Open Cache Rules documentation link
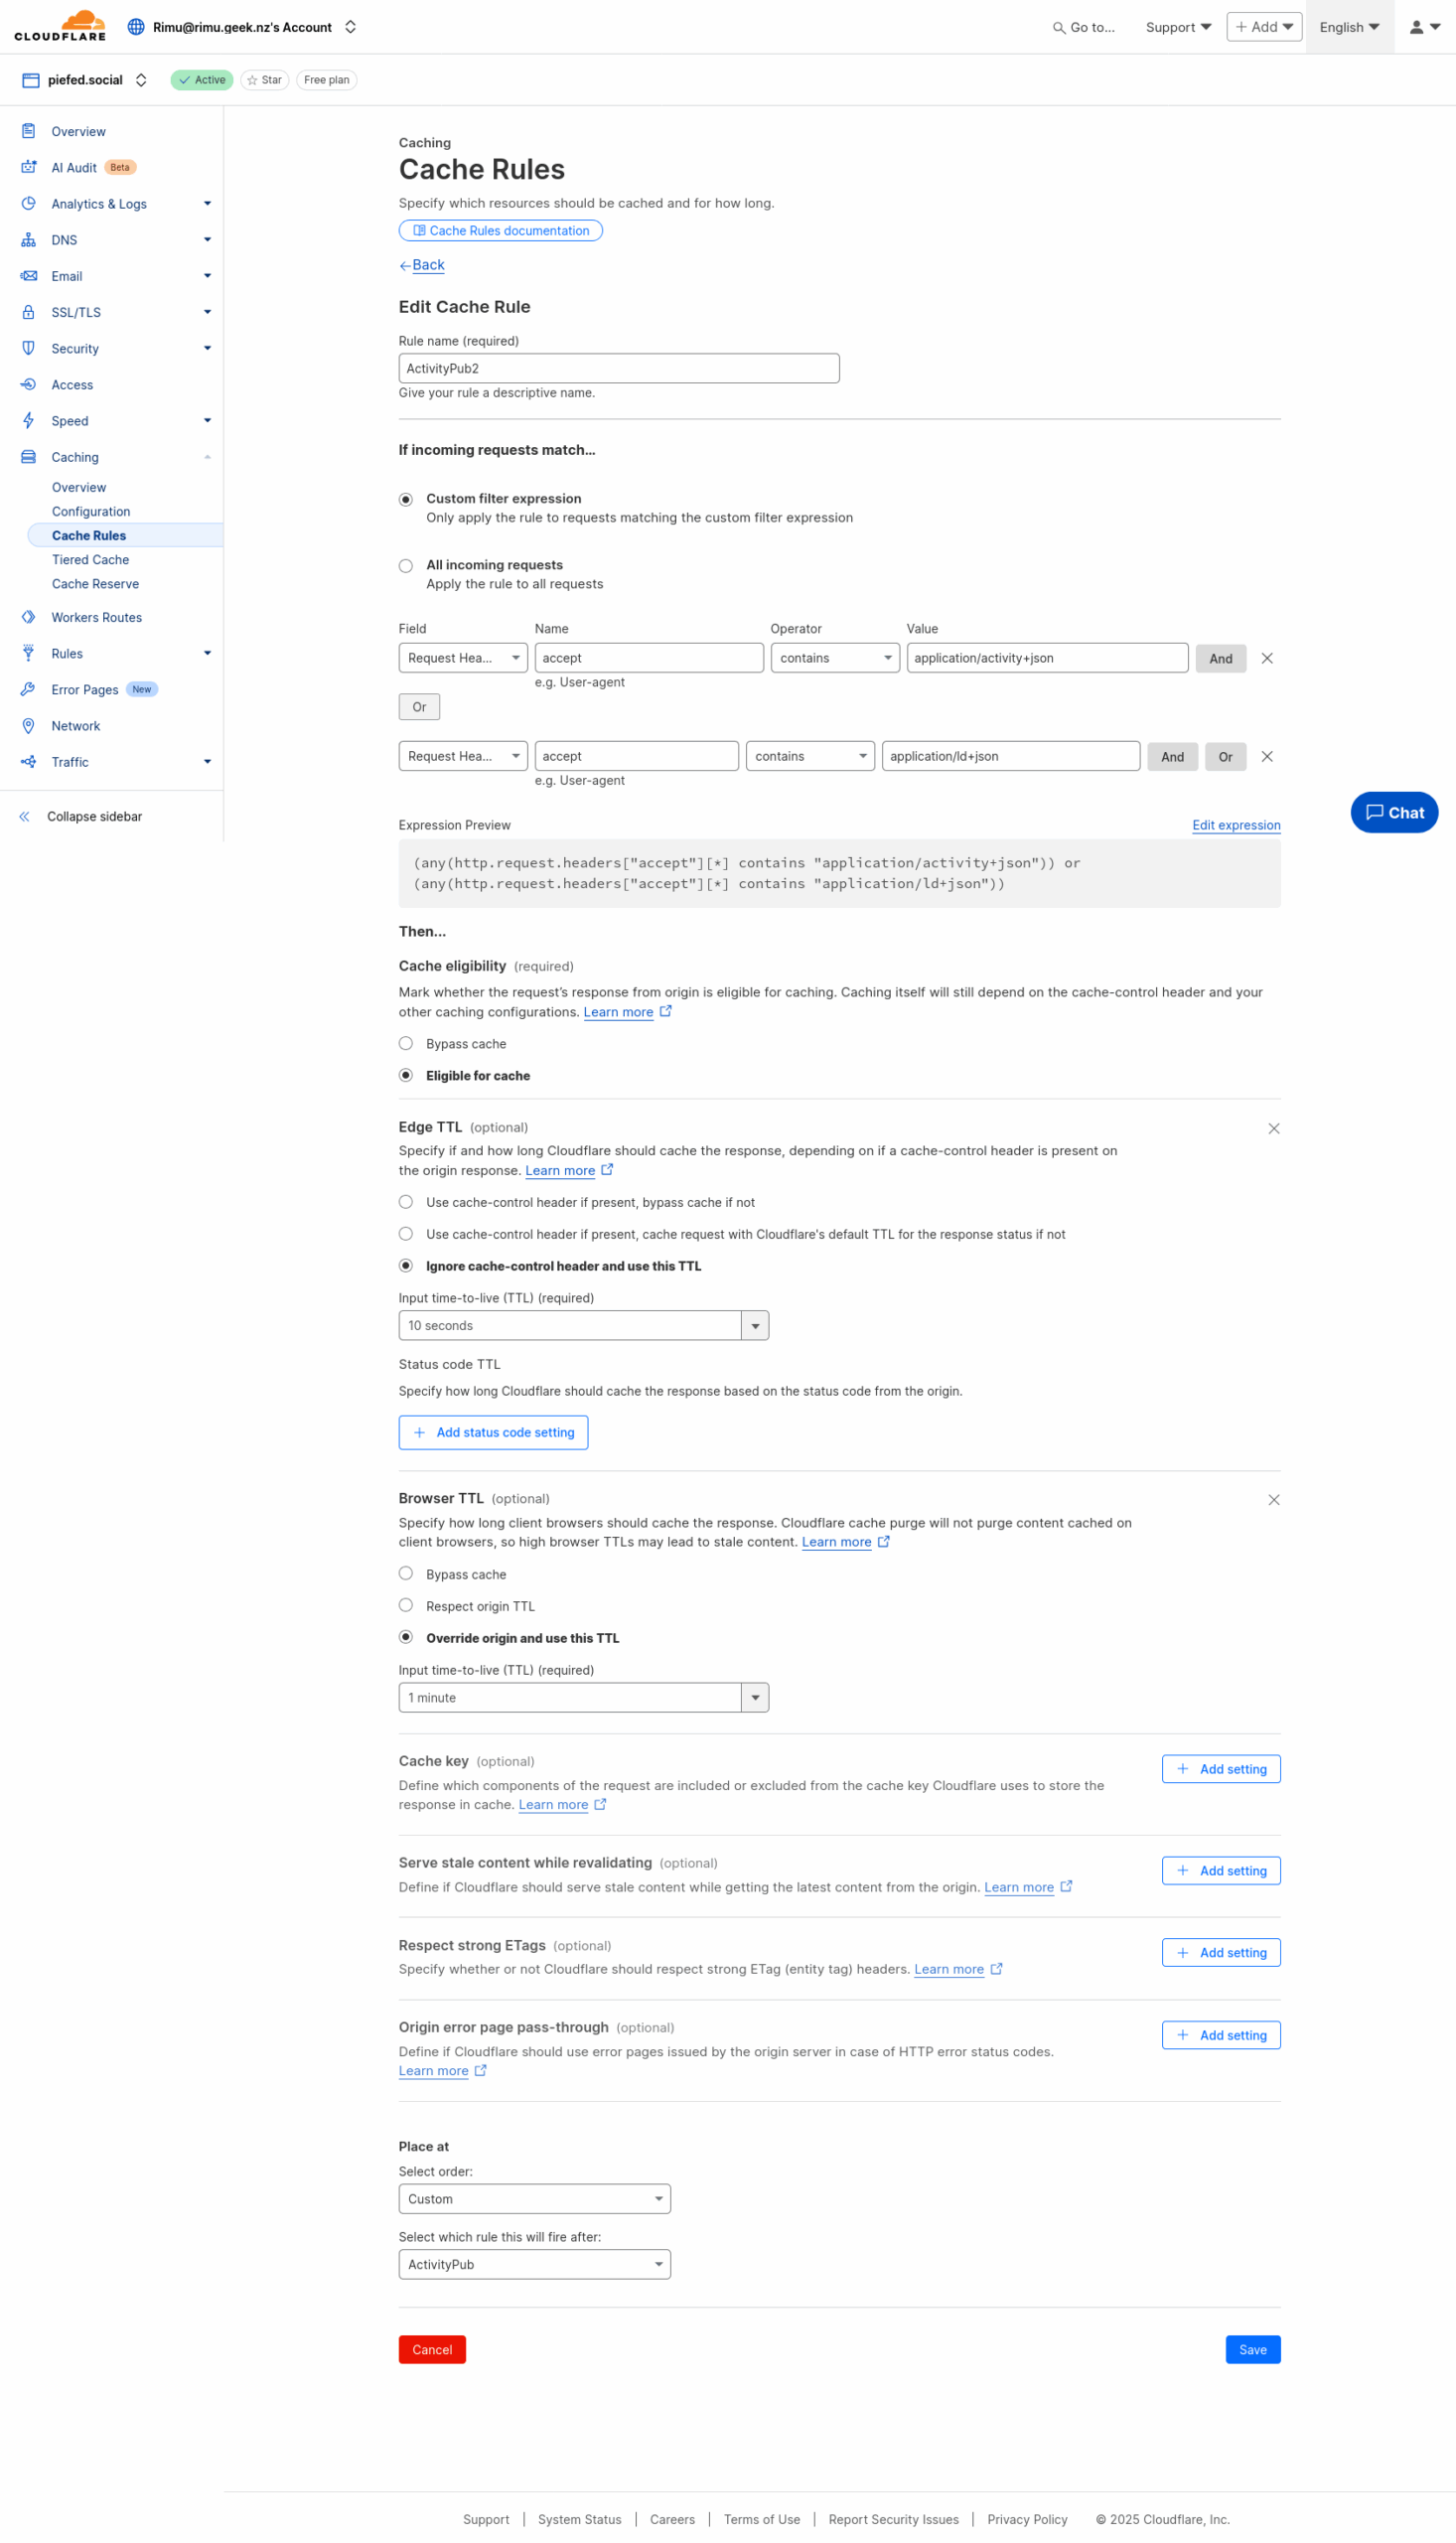Screen dimensions: 1456x2543 (500, 231)
